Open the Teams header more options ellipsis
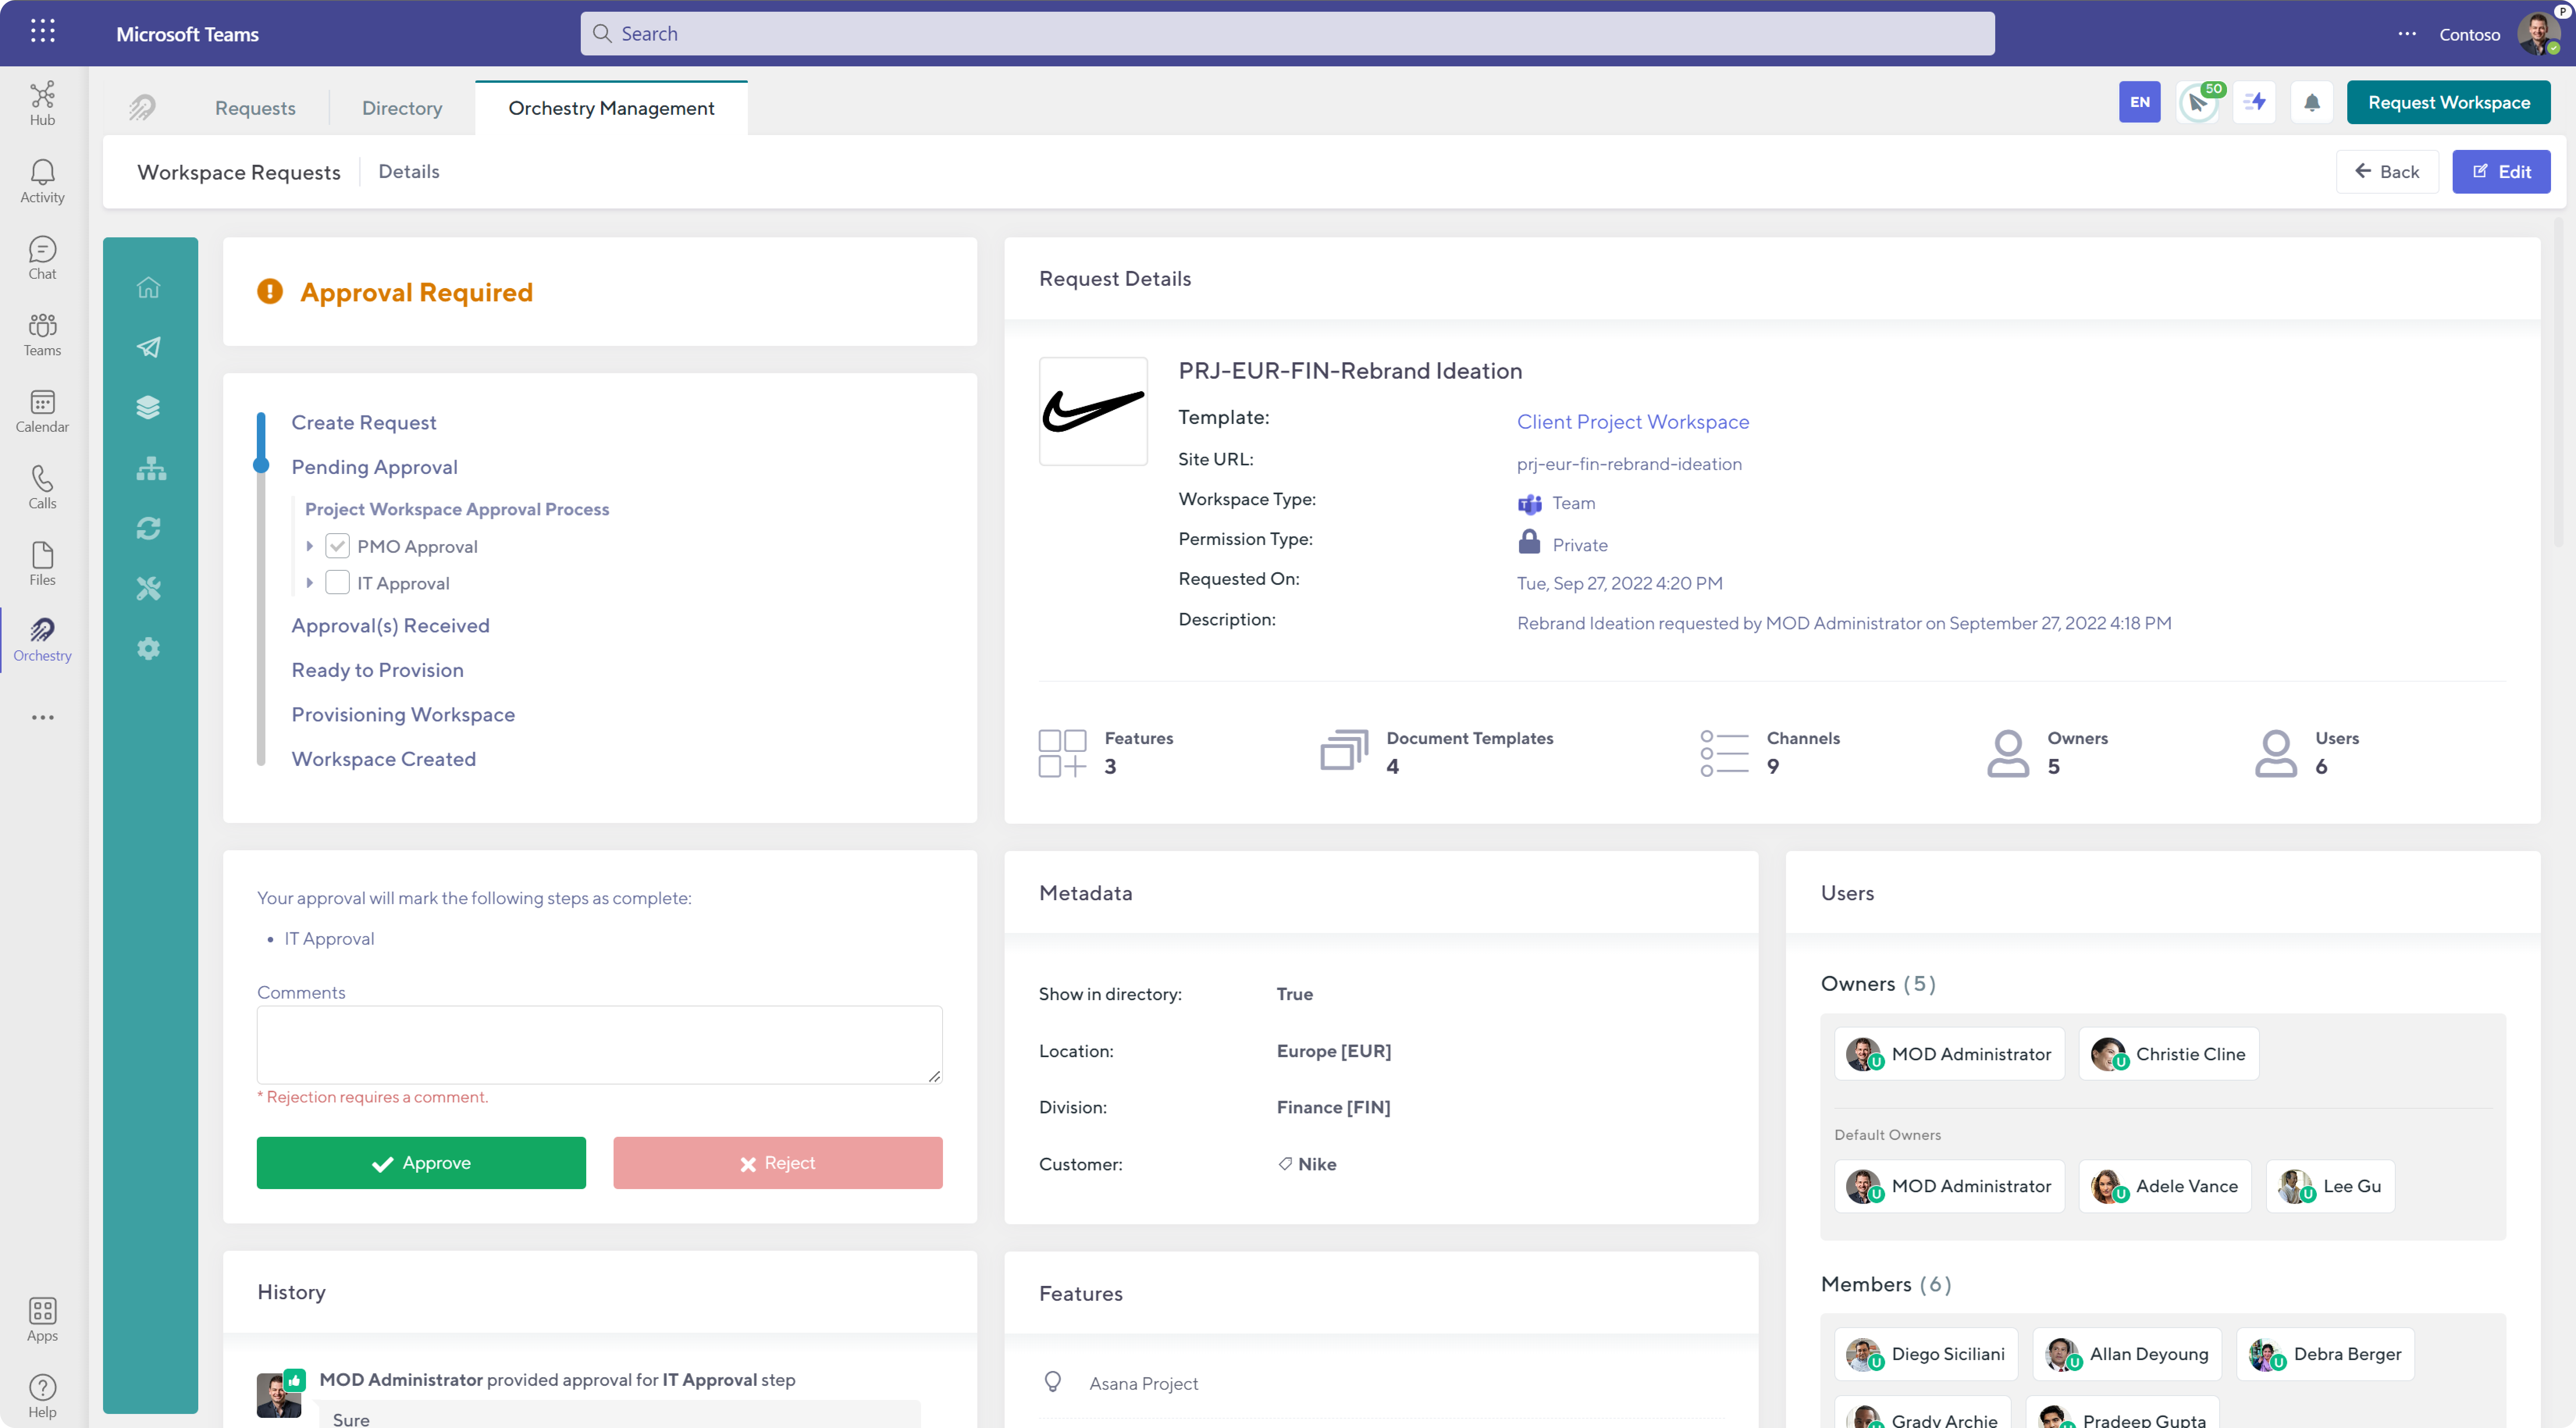 [2407, 34]
